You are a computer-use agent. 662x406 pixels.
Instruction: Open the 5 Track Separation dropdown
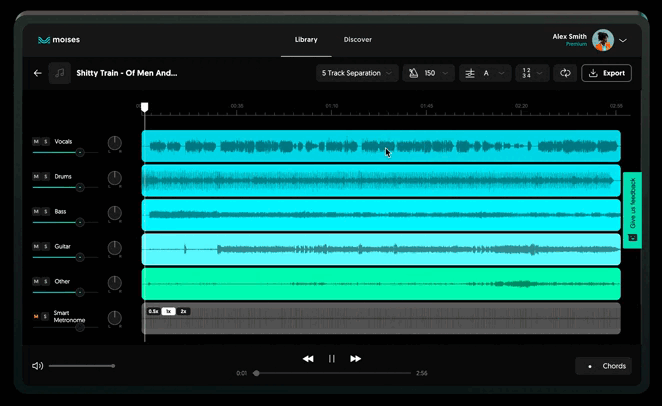357,73
